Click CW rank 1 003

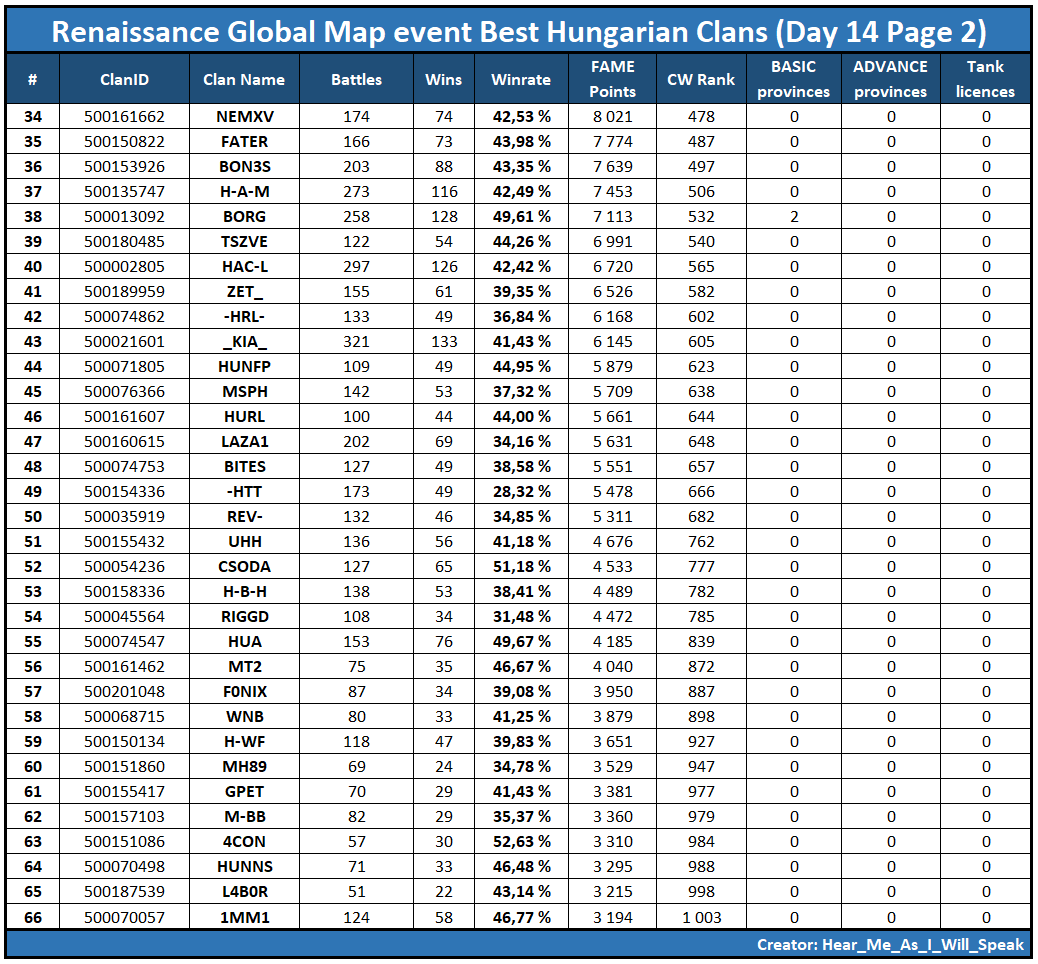pos(701,918)
